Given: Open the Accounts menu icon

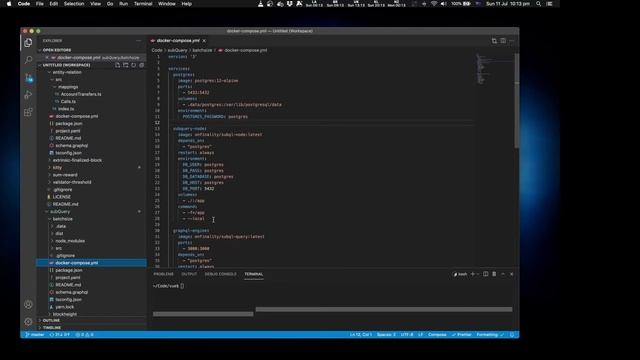Looking at the screenshot, I should [x=28, y=304].
